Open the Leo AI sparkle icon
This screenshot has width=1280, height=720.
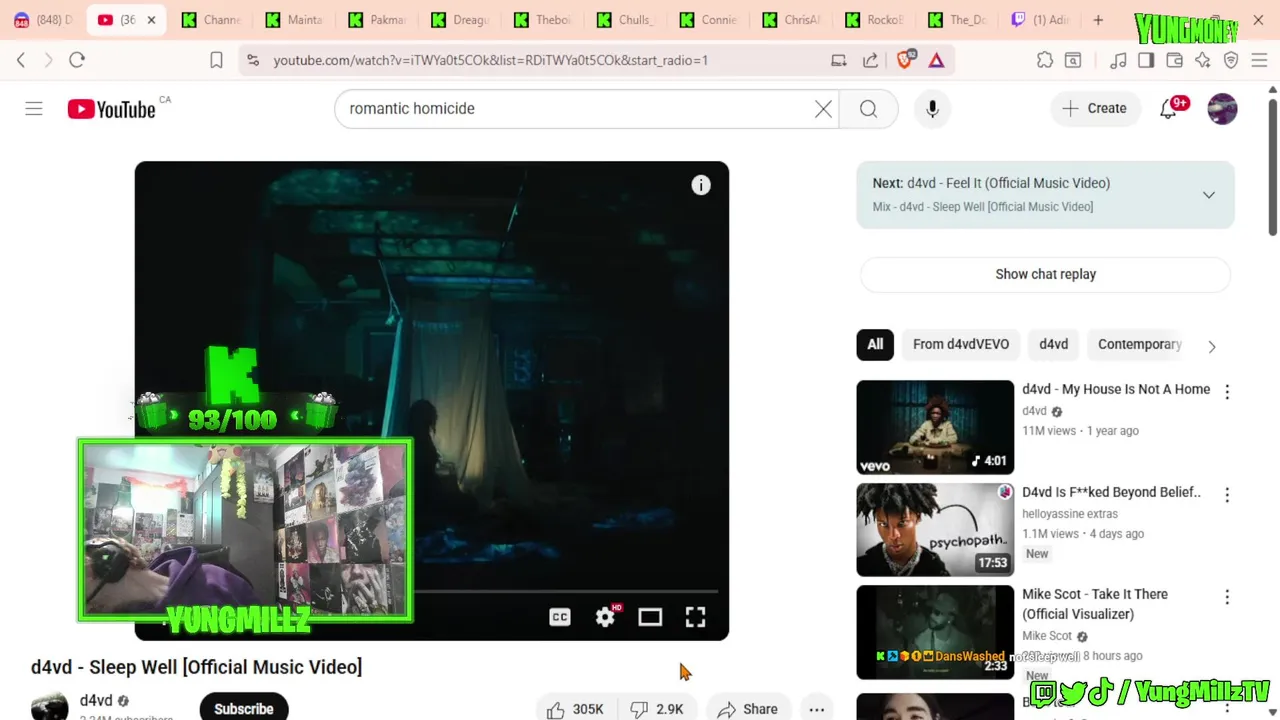[1203, 60]
